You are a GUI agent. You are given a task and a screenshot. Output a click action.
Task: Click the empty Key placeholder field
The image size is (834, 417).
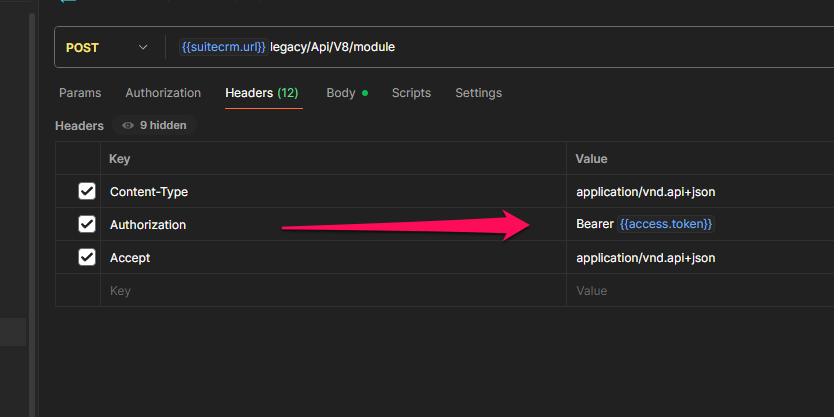[330, 291]
